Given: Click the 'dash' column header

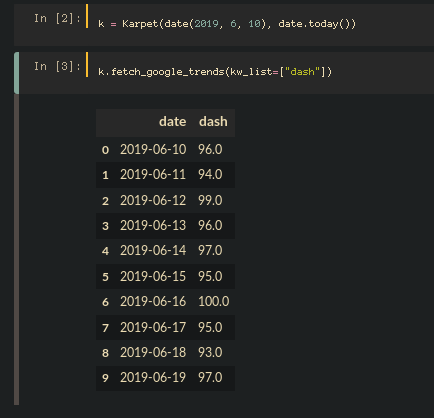Looking at the screenshot, I should (x=213, y=122).
